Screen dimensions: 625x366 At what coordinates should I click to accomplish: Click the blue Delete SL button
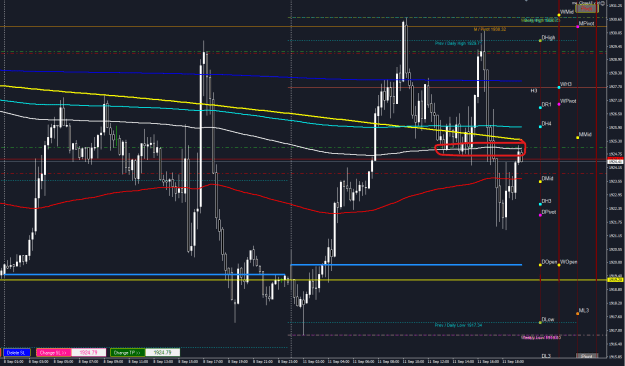17,352
